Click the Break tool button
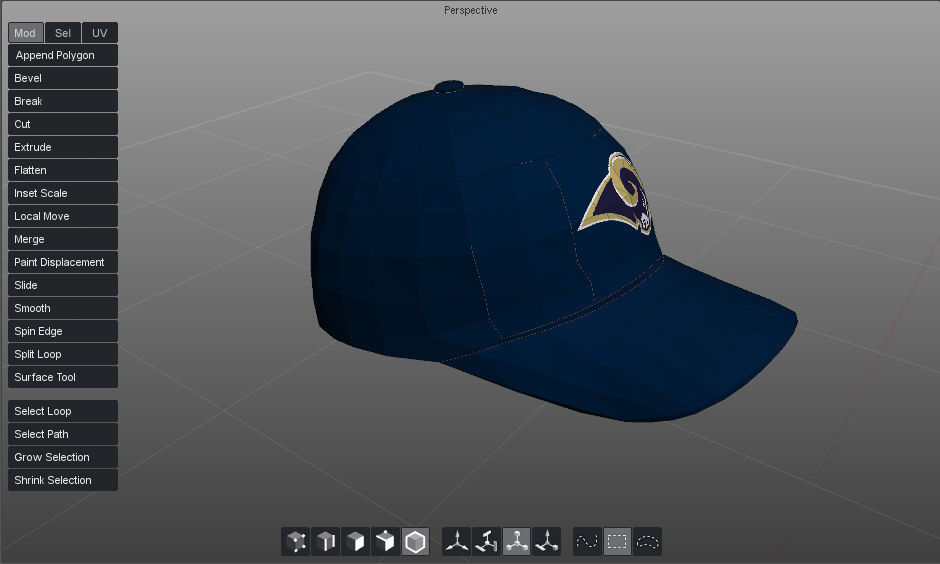 [x=63, y=101]
